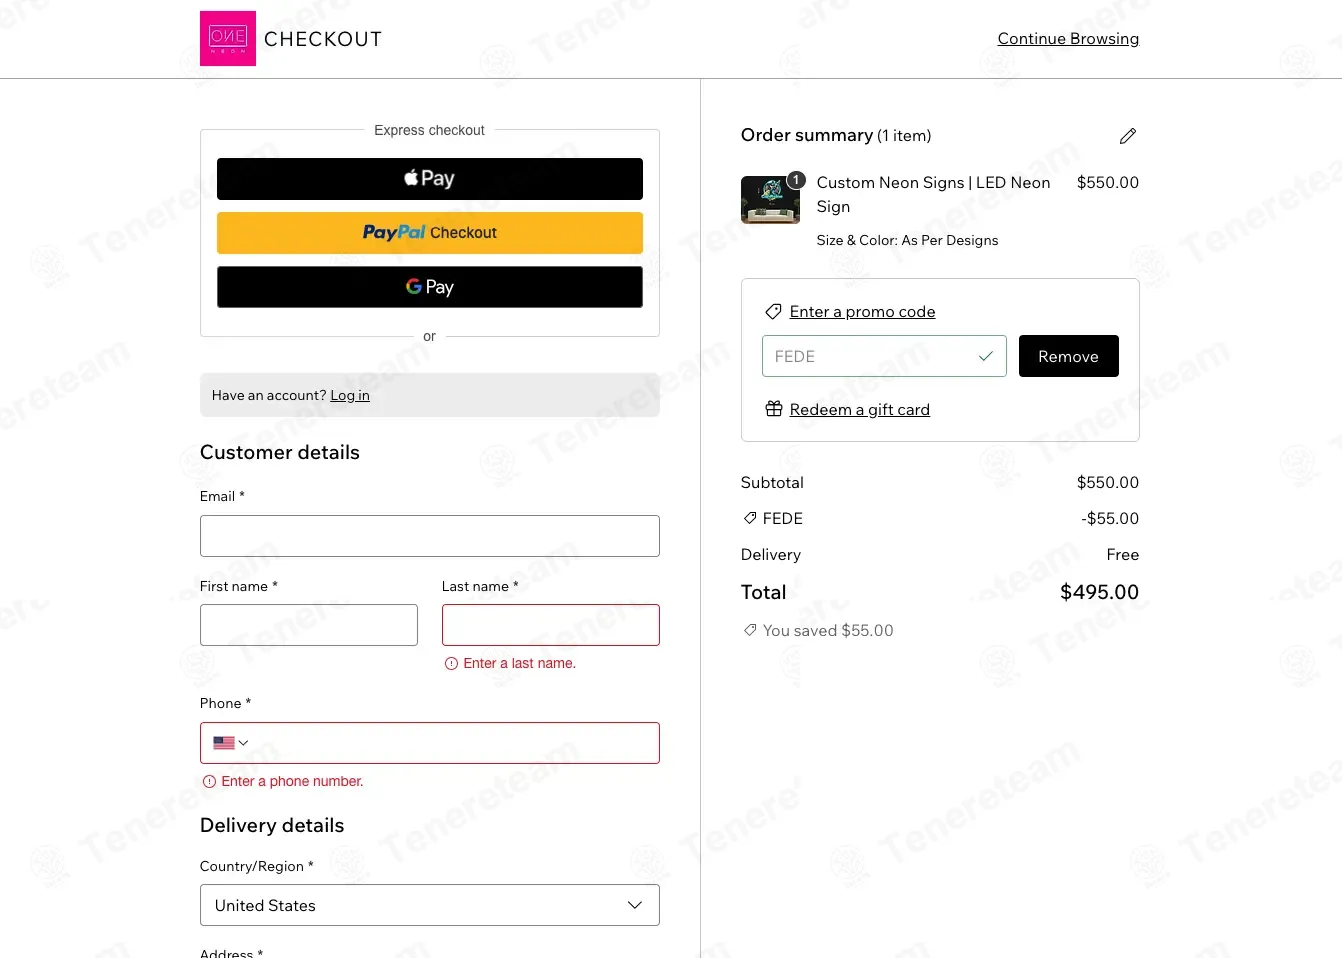Focus the Email input field

pyautogui.click(x=430, y=536)
